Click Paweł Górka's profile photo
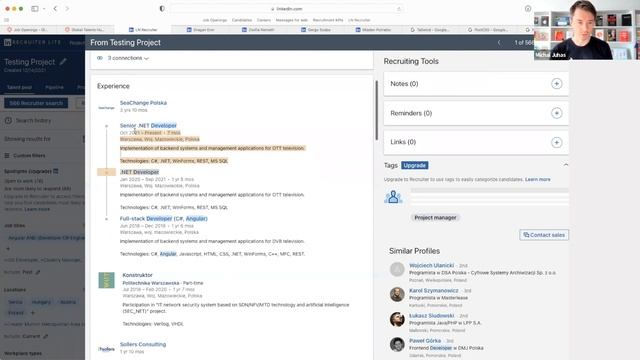The width and height of the screenshot is (640, 360). [x=397, y=344]
